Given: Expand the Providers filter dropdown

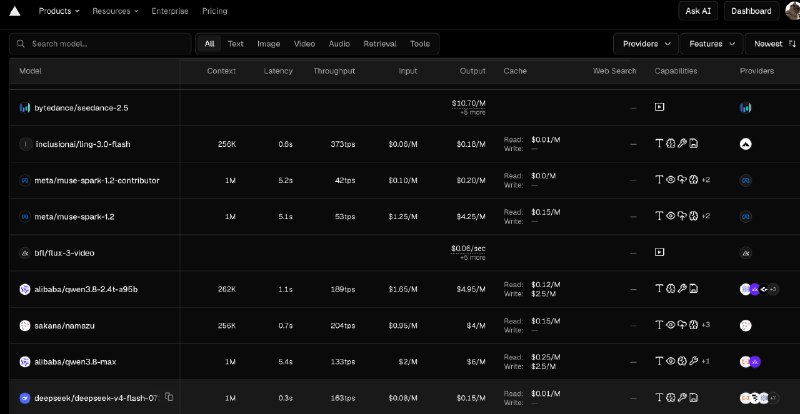Looking at the screenshot, I should [646, 44].
